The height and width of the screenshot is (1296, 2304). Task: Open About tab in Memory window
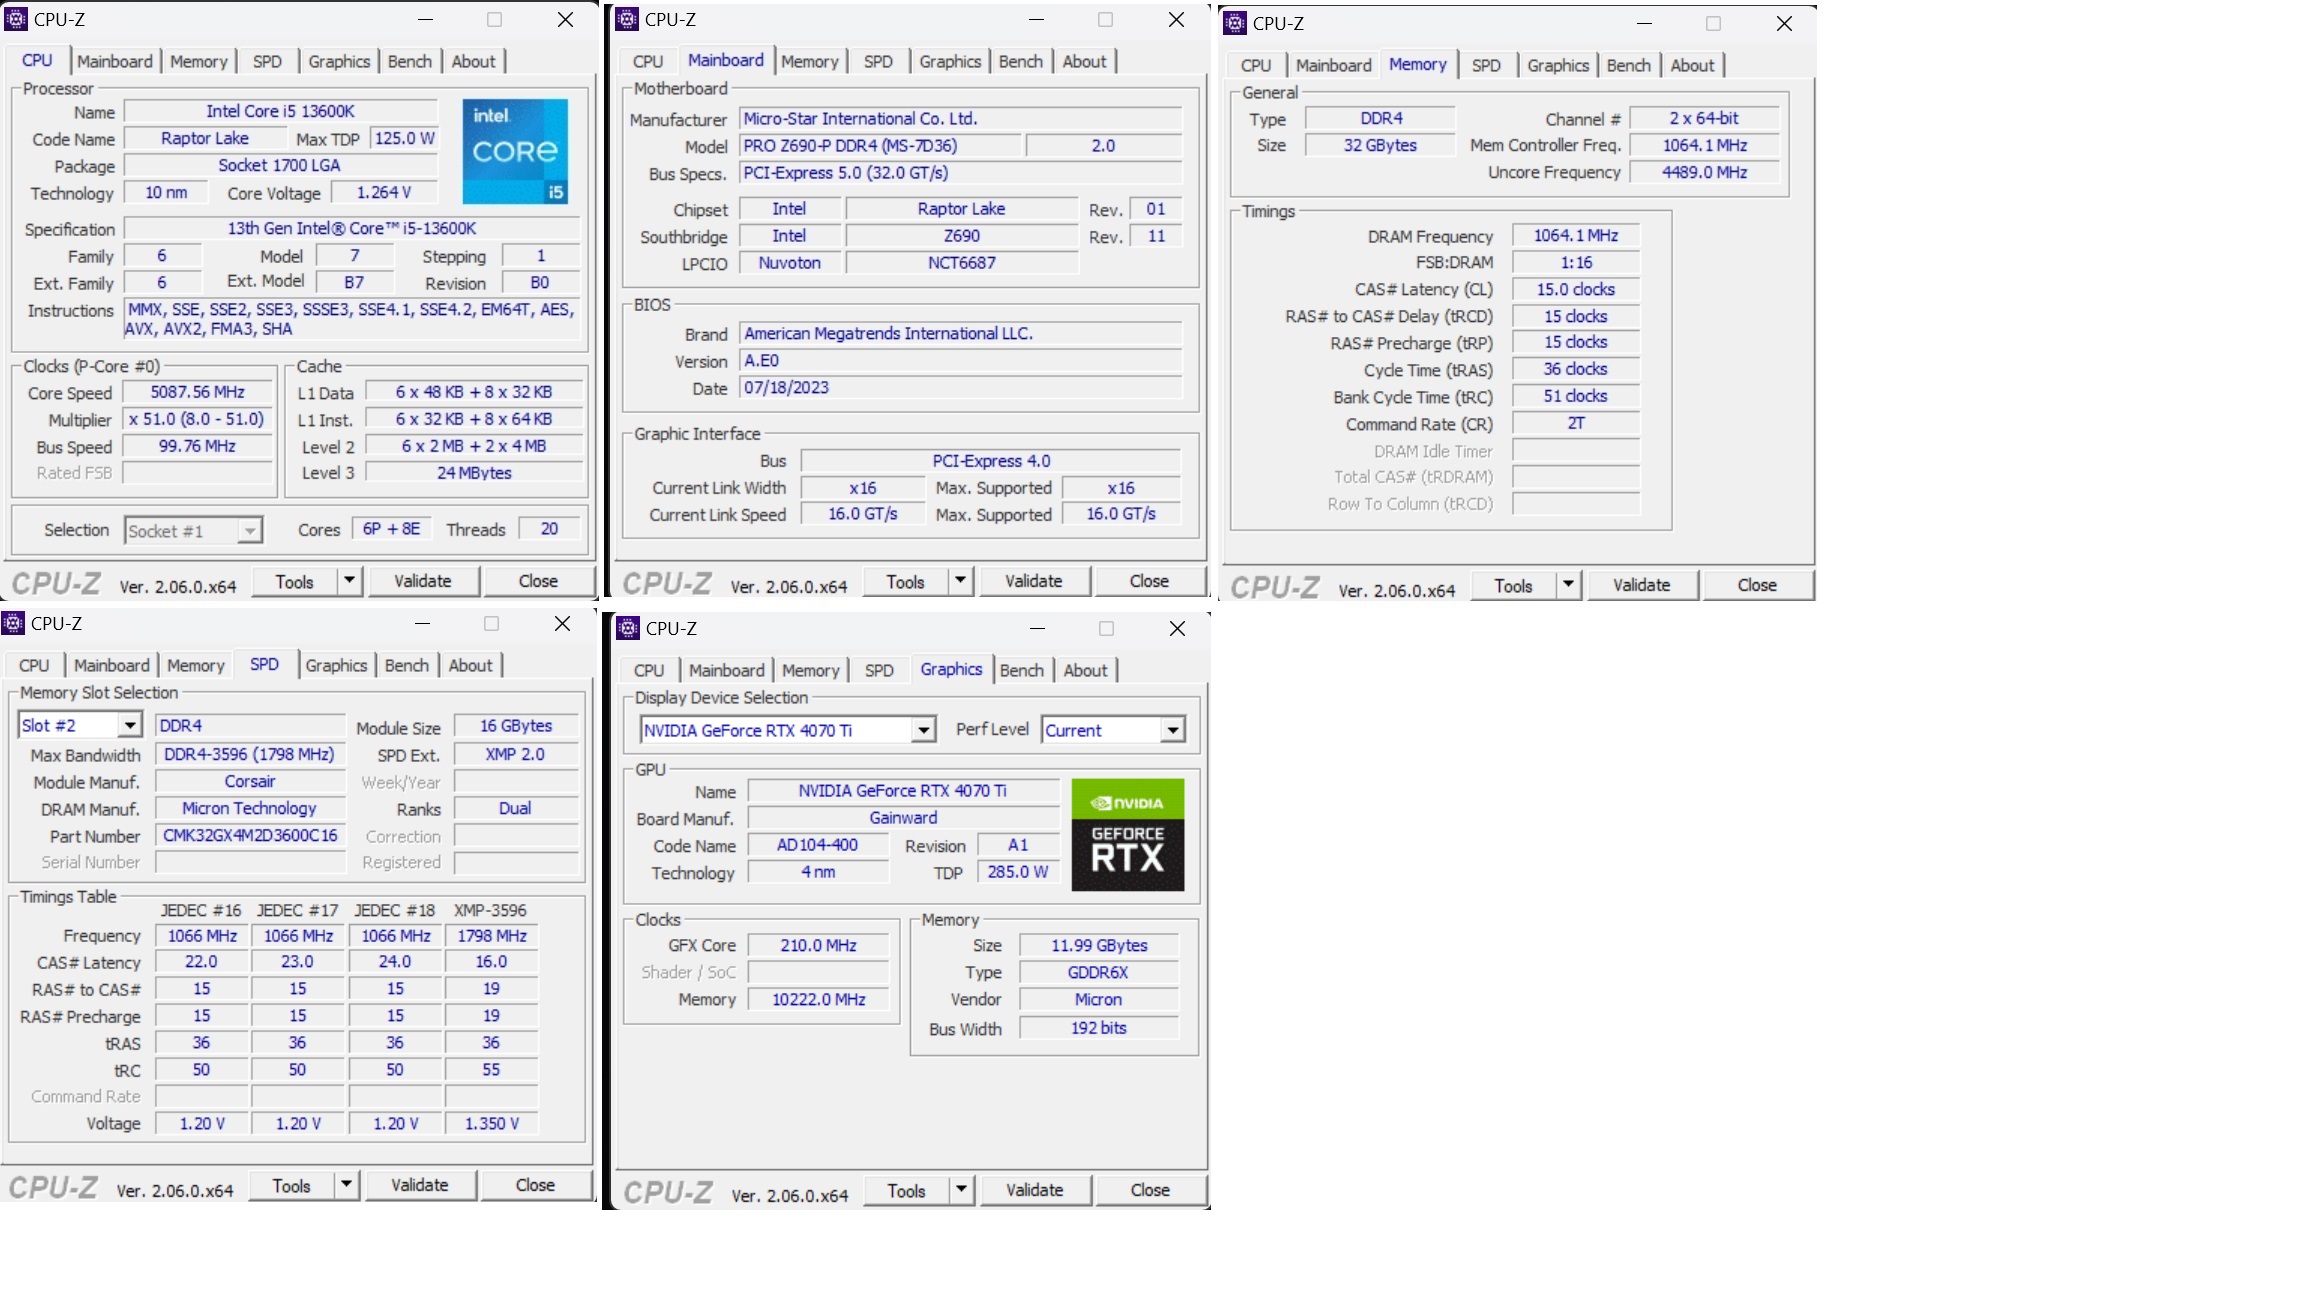(x=1691, y=65)
